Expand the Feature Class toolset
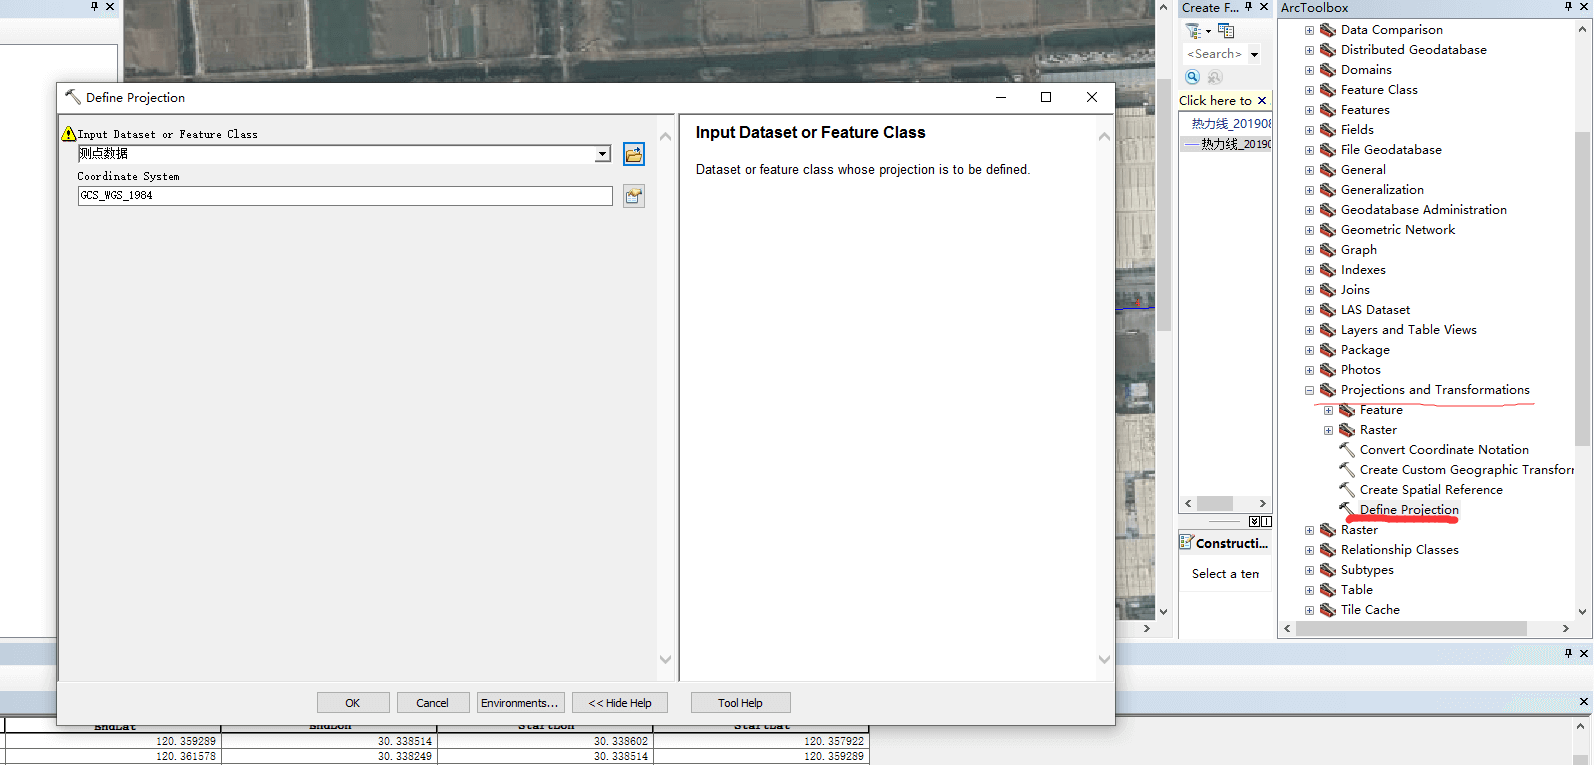Viewport: 1594px width, 765px height. pyautogui.click(x=1309, y=90)
